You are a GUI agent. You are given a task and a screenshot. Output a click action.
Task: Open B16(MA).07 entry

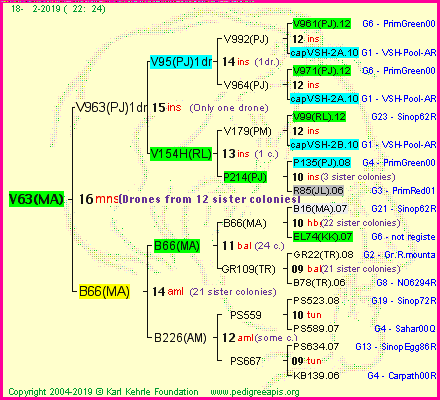[x=320, y=209]
